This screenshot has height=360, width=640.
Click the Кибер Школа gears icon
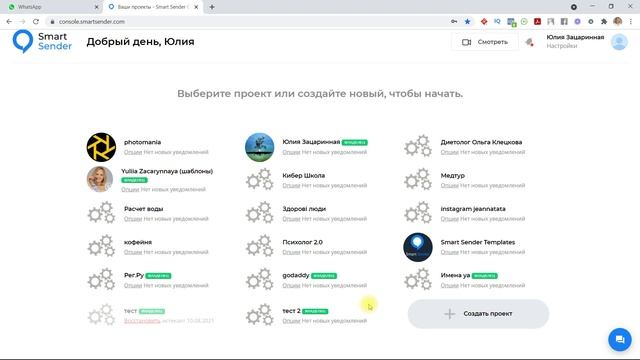point(260,179)
